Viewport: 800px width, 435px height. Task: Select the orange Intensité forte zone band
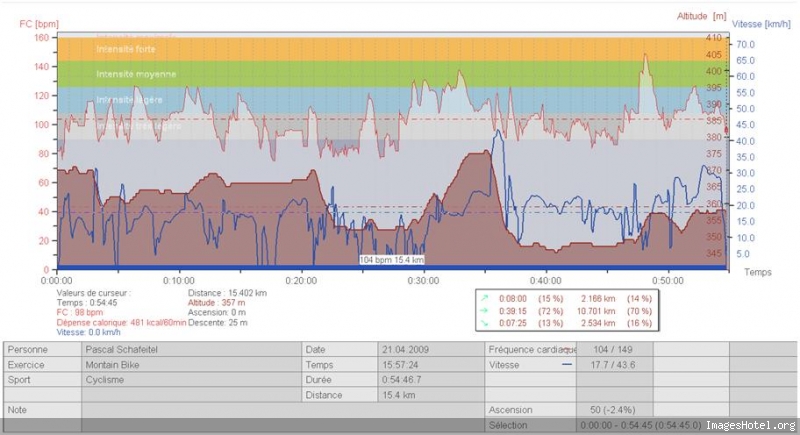tap(392, 49)
